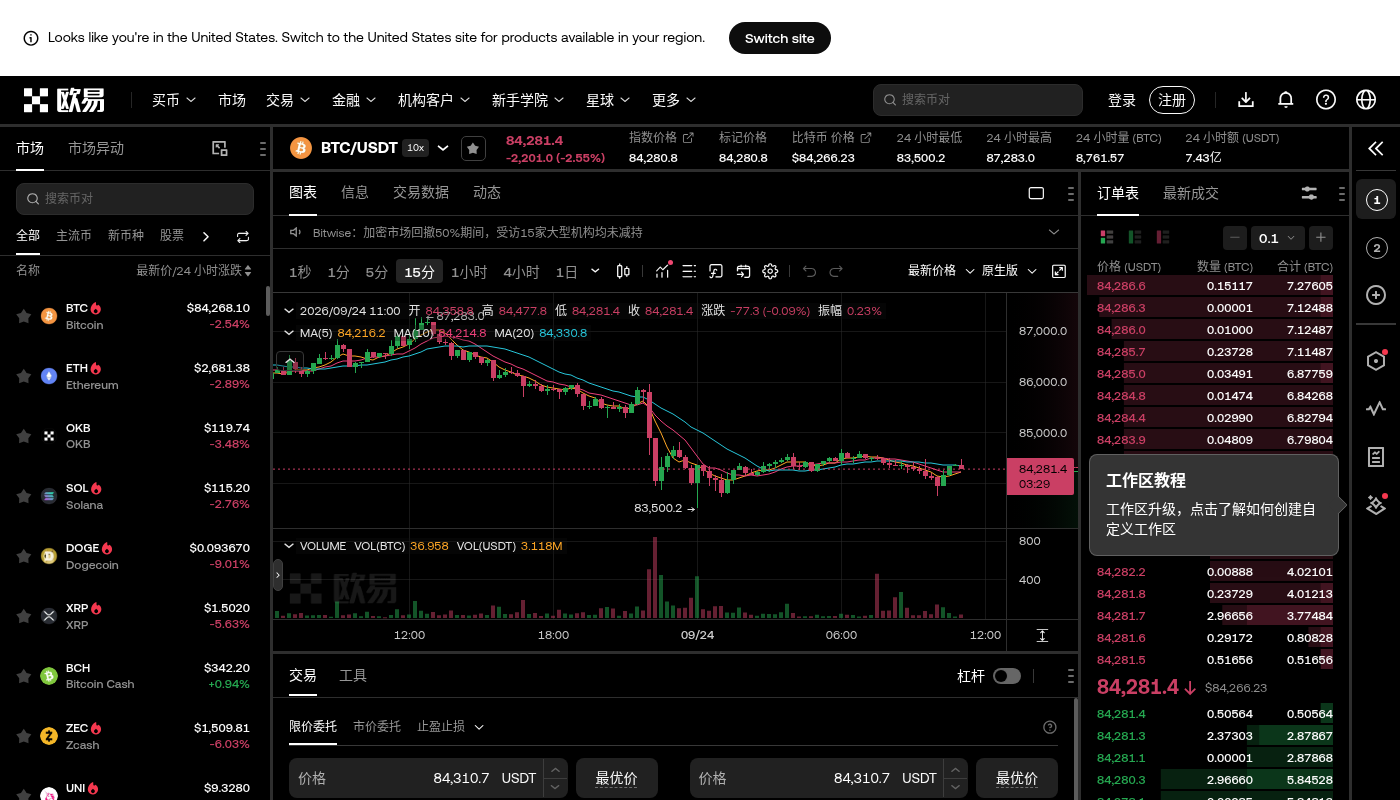Switch to 最新成交 tab
The width and height of the screenshot is (1400, 800).
1191,193
